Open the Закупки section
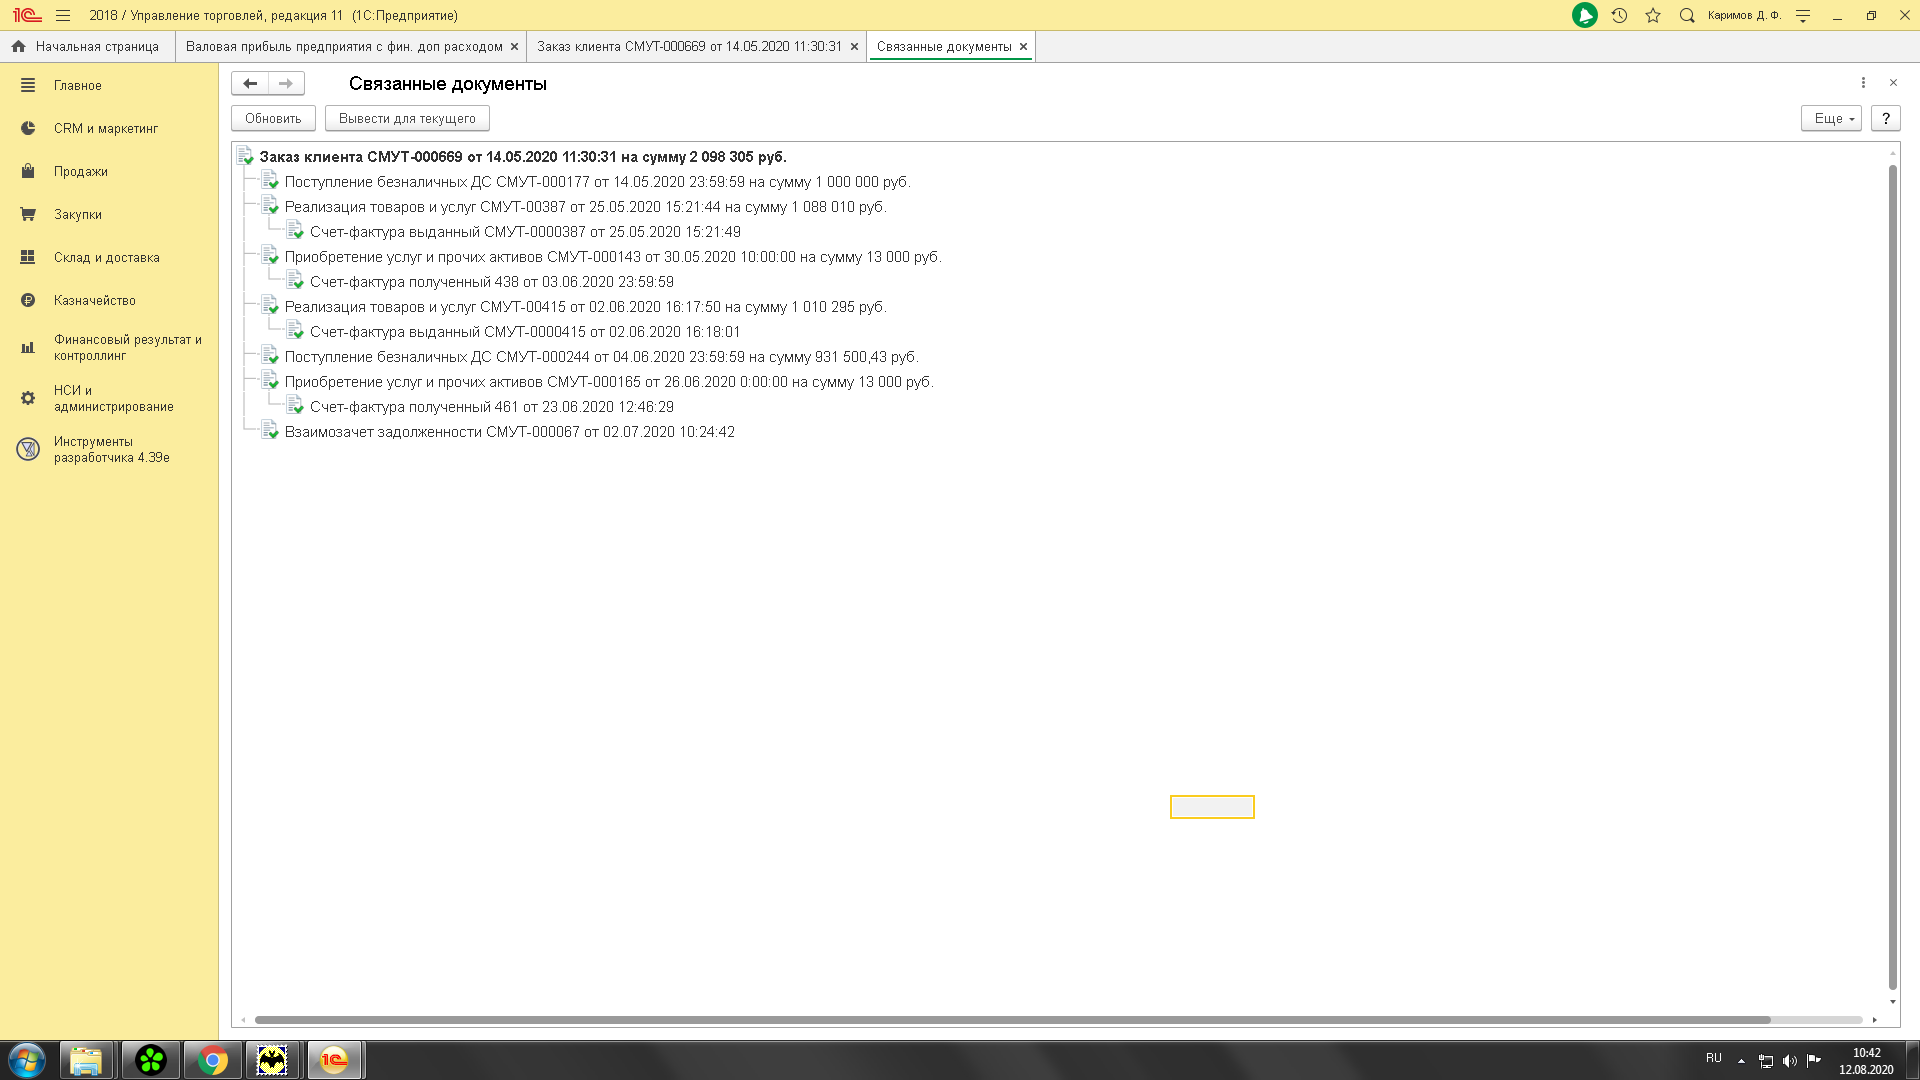The width and height of the screenshot is (1920, 1080). click(x=78, y=215)
